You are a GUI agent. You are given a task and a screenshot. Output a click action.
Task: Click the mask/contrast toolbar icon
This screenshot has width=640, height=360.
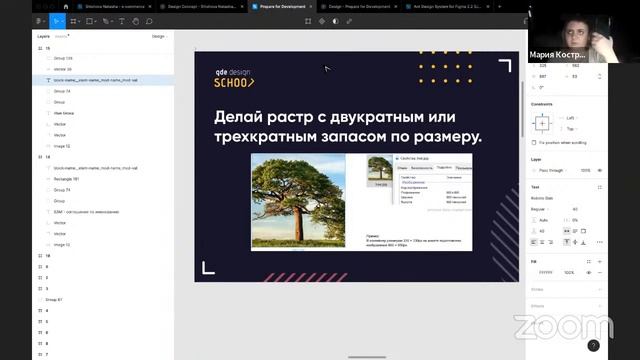click(336, 21)
